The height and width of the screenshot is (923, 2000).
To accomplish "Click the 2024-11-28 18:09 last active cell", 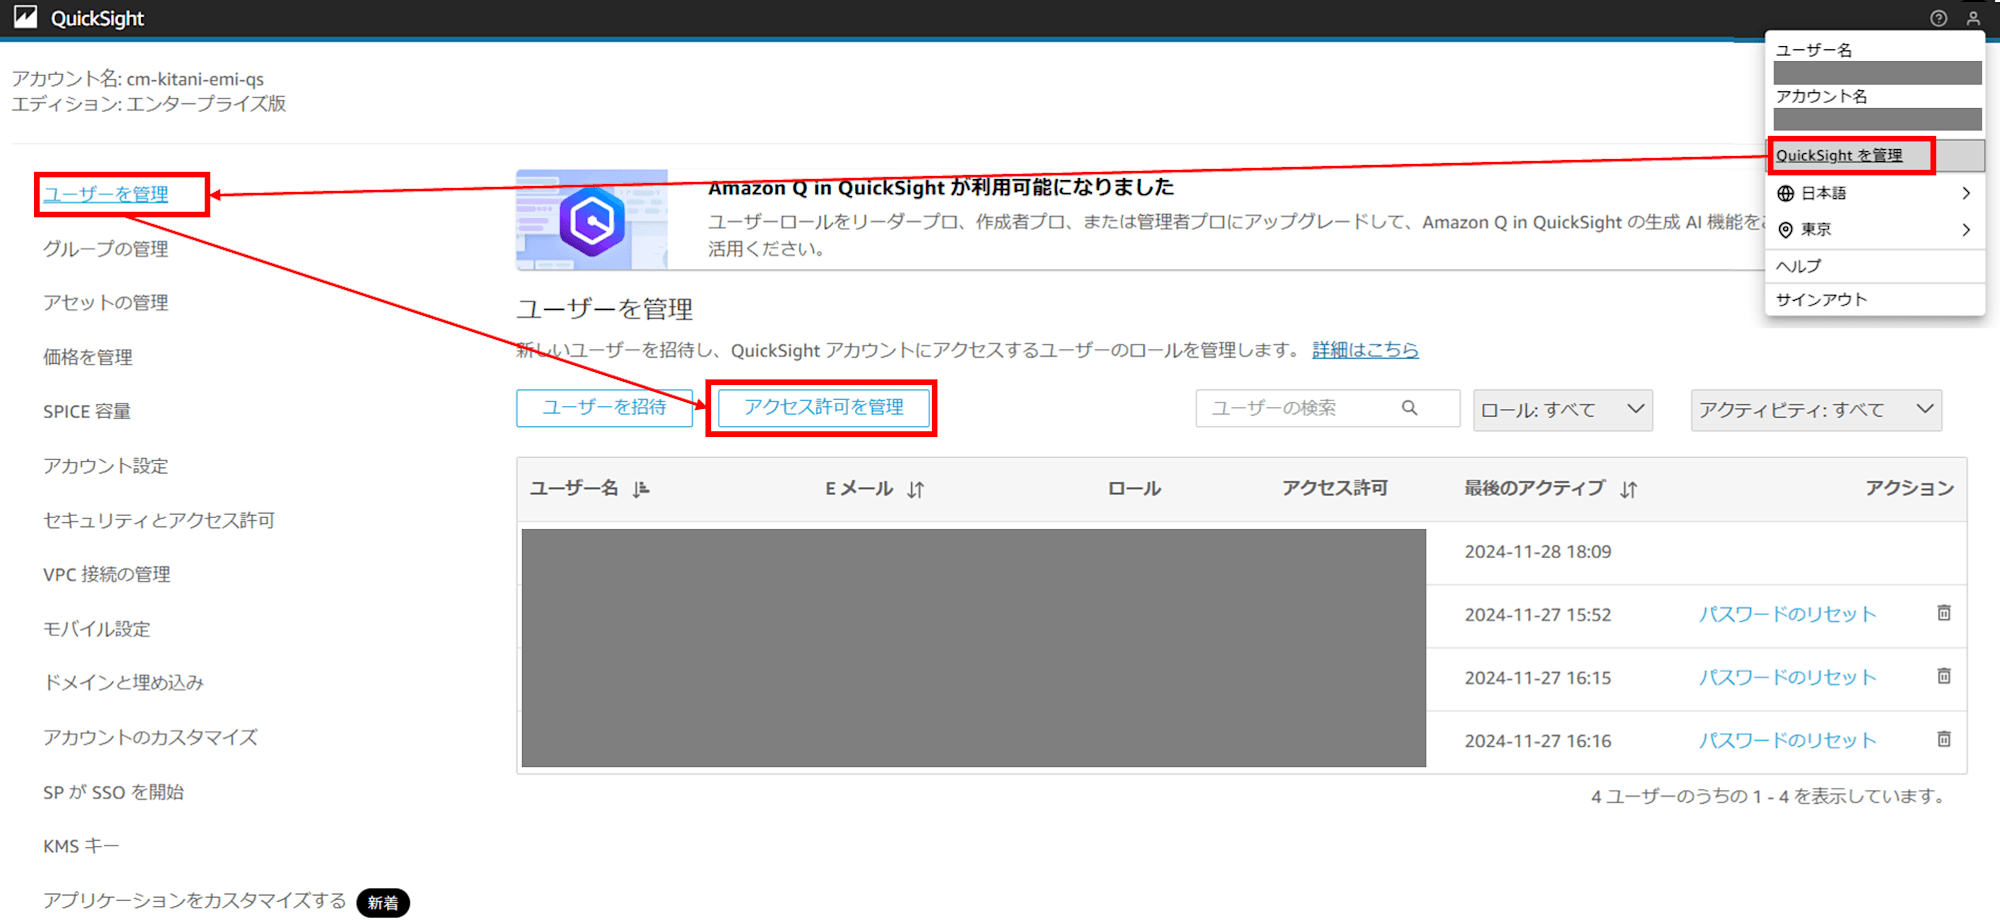I will point(1538,552).
